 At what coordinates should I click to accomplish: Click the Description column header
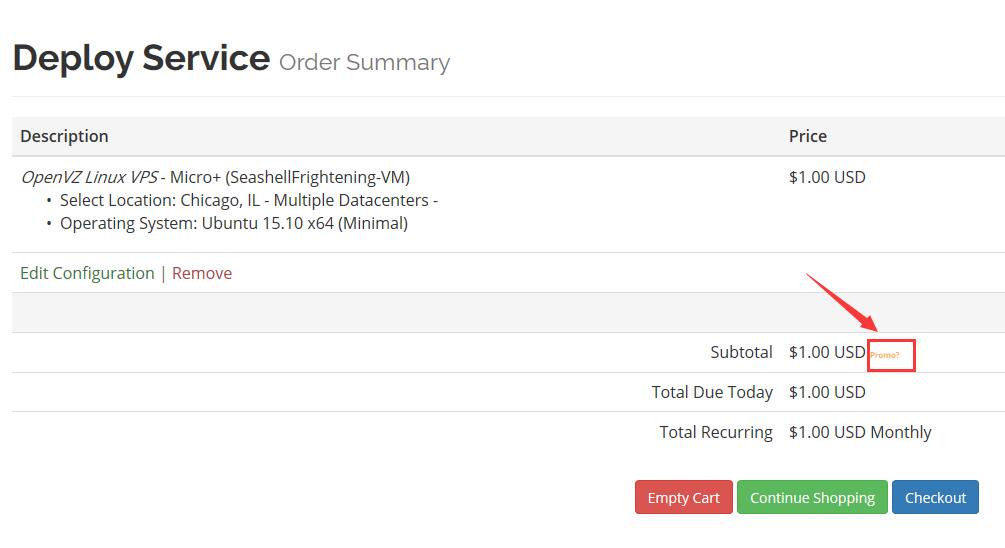click(64, 136)
